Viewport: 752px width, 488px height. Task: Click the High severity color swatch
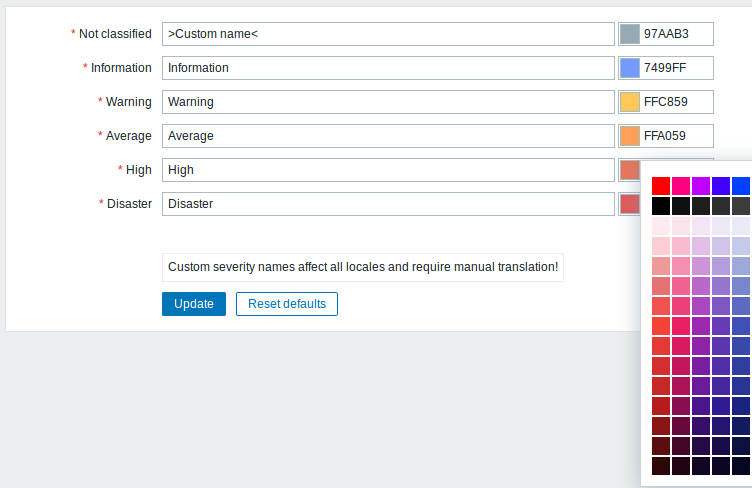click(630, 170)
